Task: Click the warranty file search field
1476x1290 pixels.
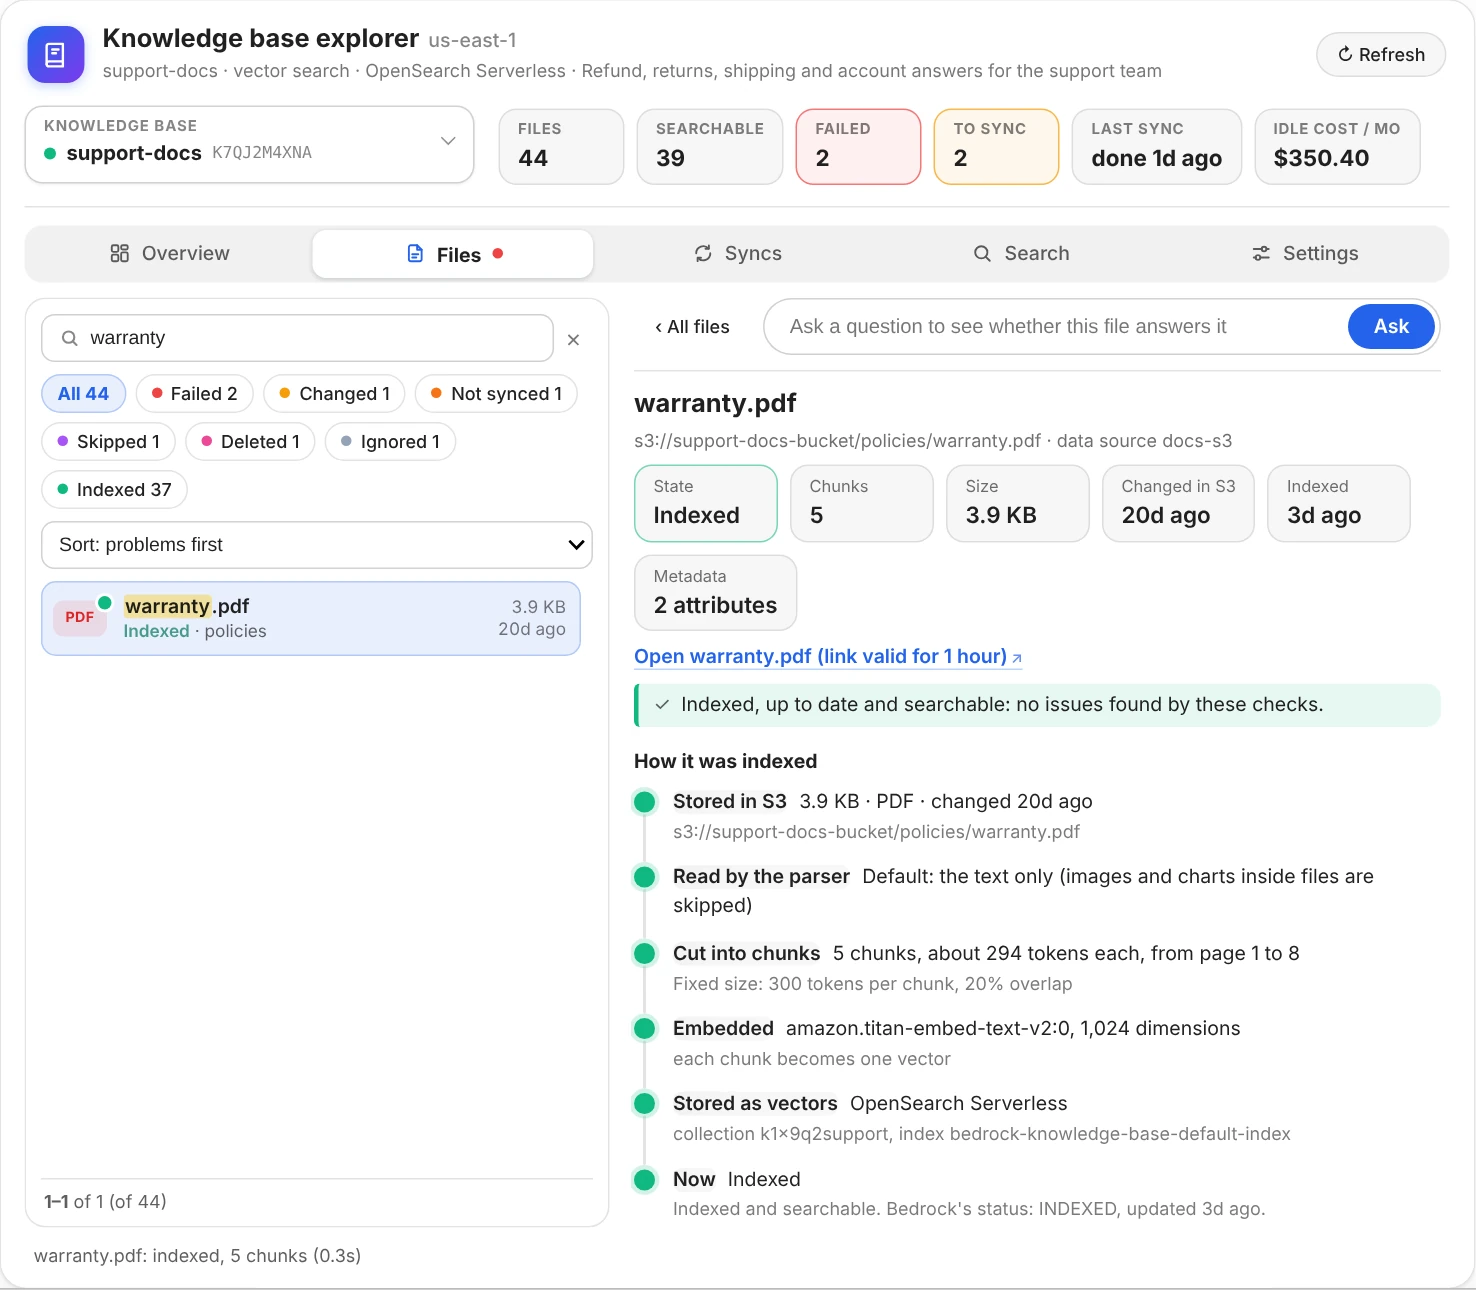Action: (297, 338)
